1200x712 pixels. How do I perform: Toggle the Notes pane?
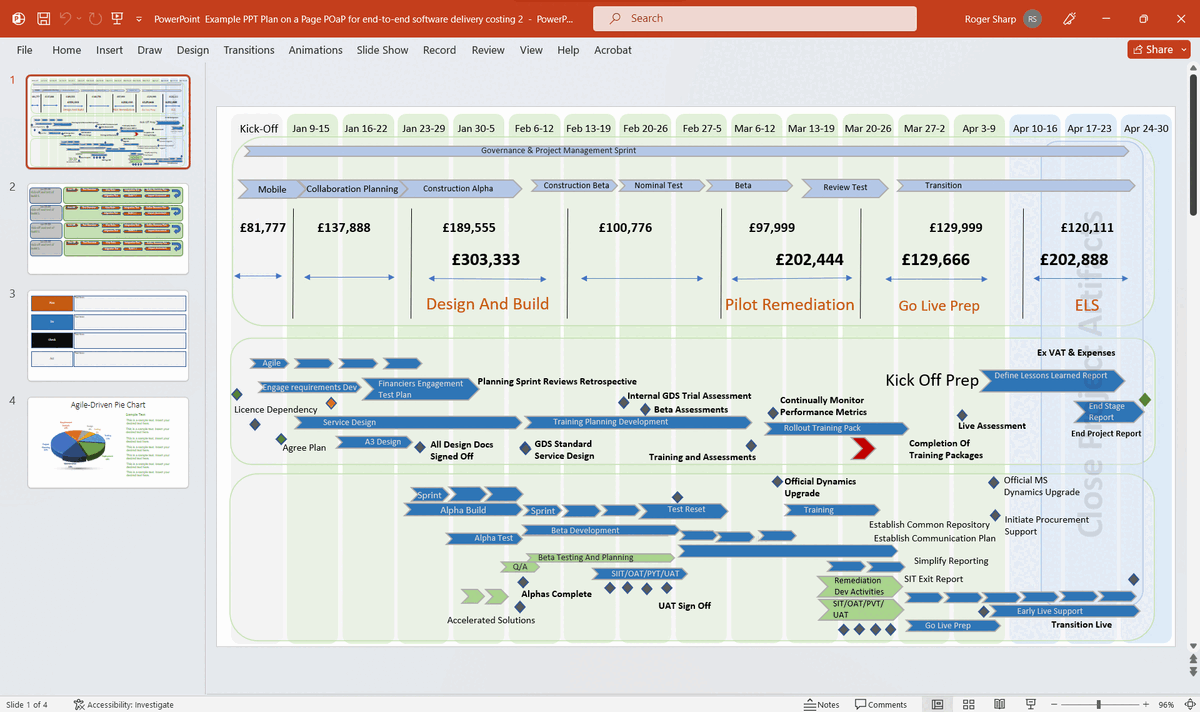[x=821, y=703]
